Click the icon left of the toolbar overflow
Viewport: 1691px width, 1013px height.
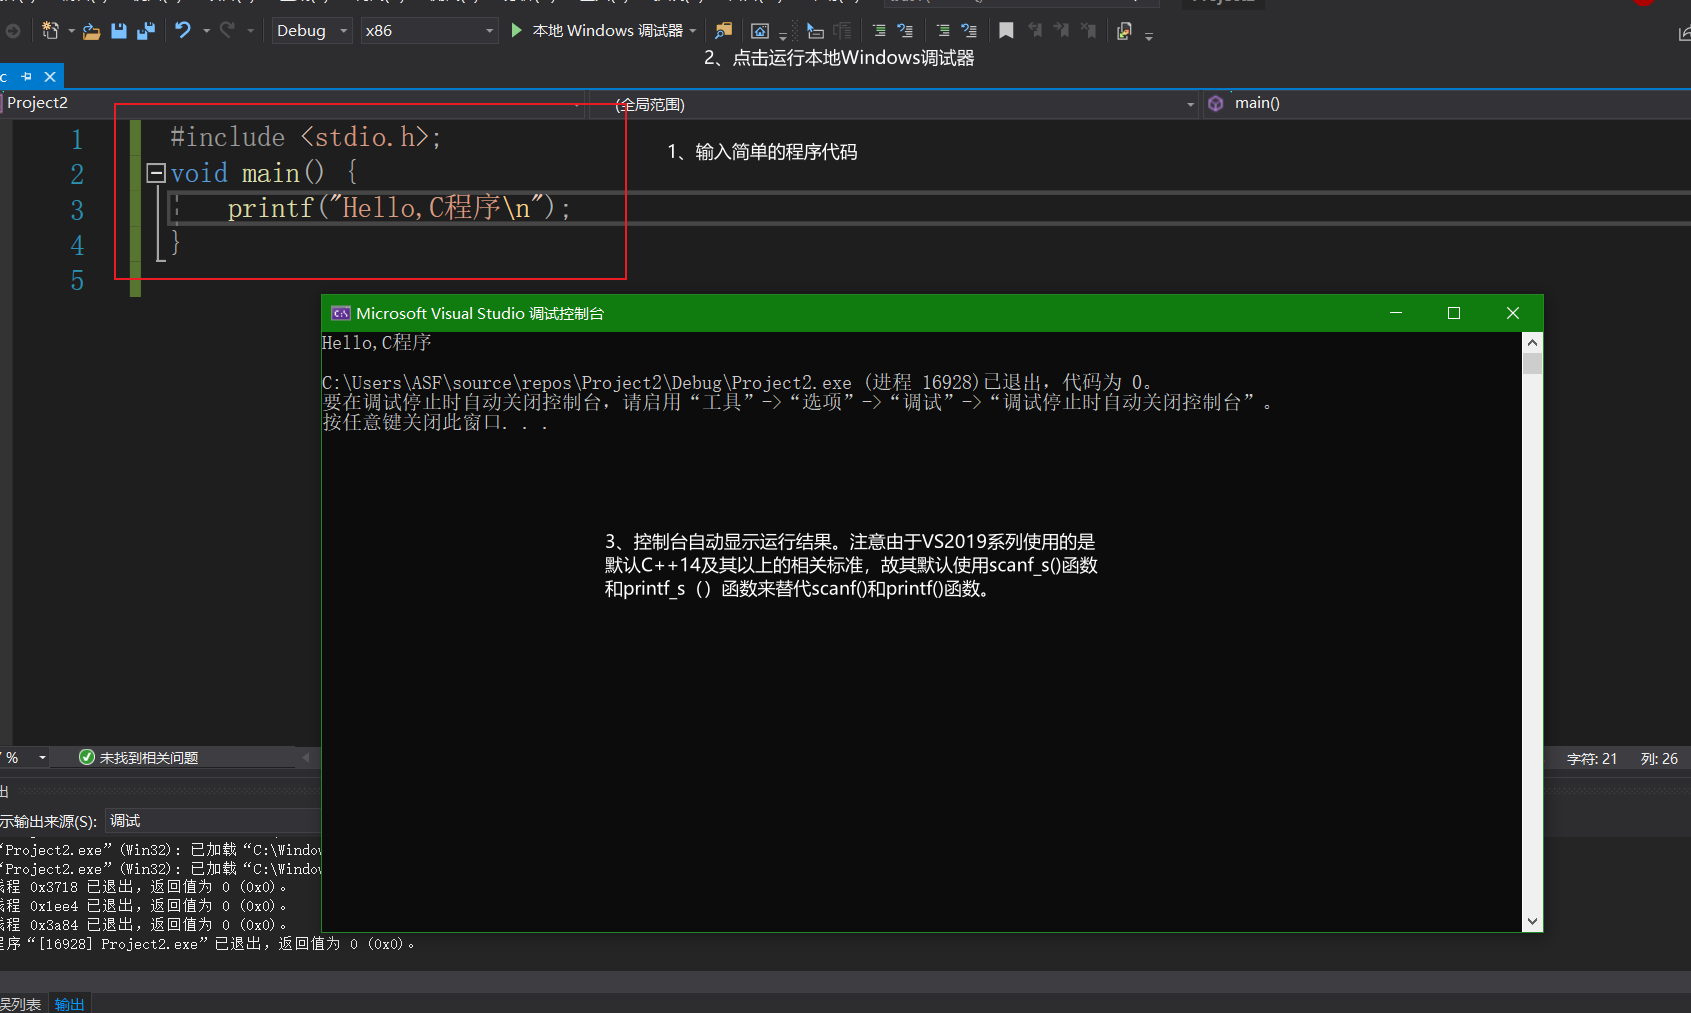point(1125,31)
